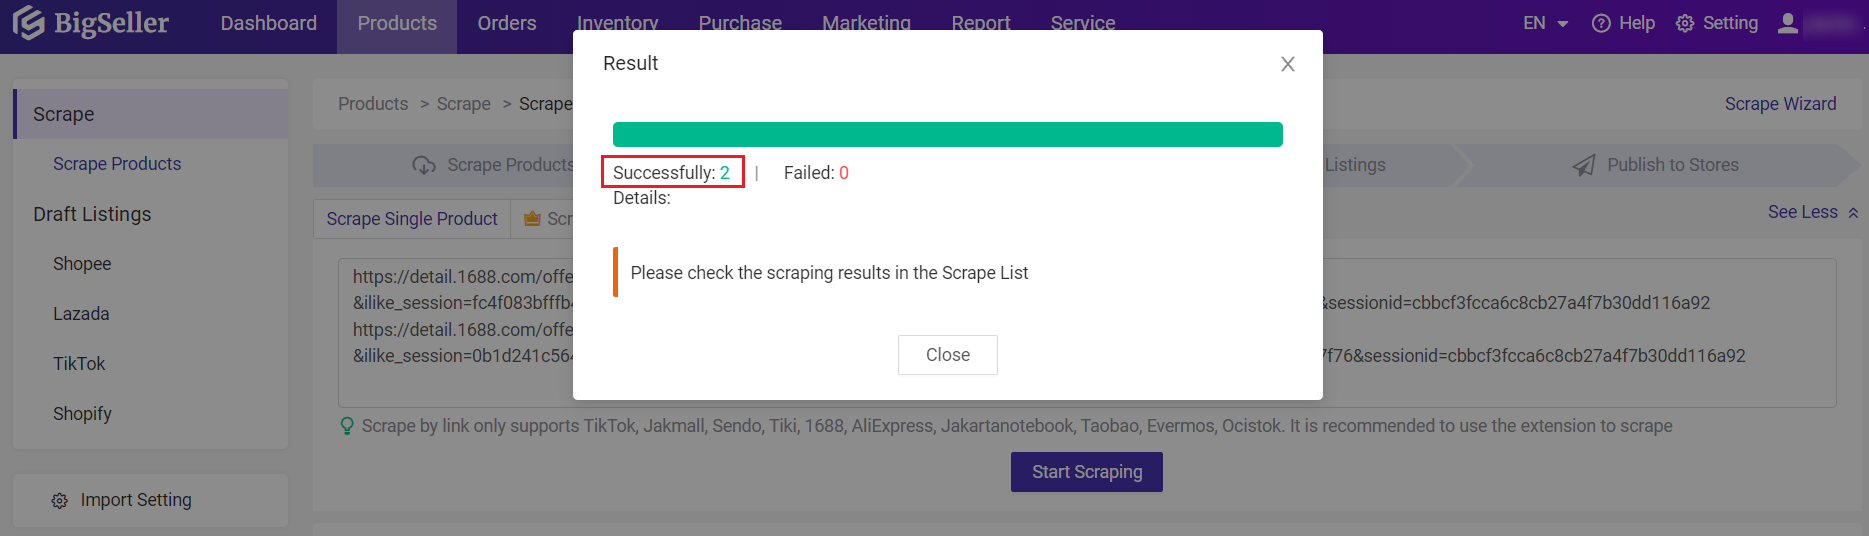The image size is (1869, 536).
Task: Click inside the product URL text area
Action: pyautogui.click(x=1087, y=333)
